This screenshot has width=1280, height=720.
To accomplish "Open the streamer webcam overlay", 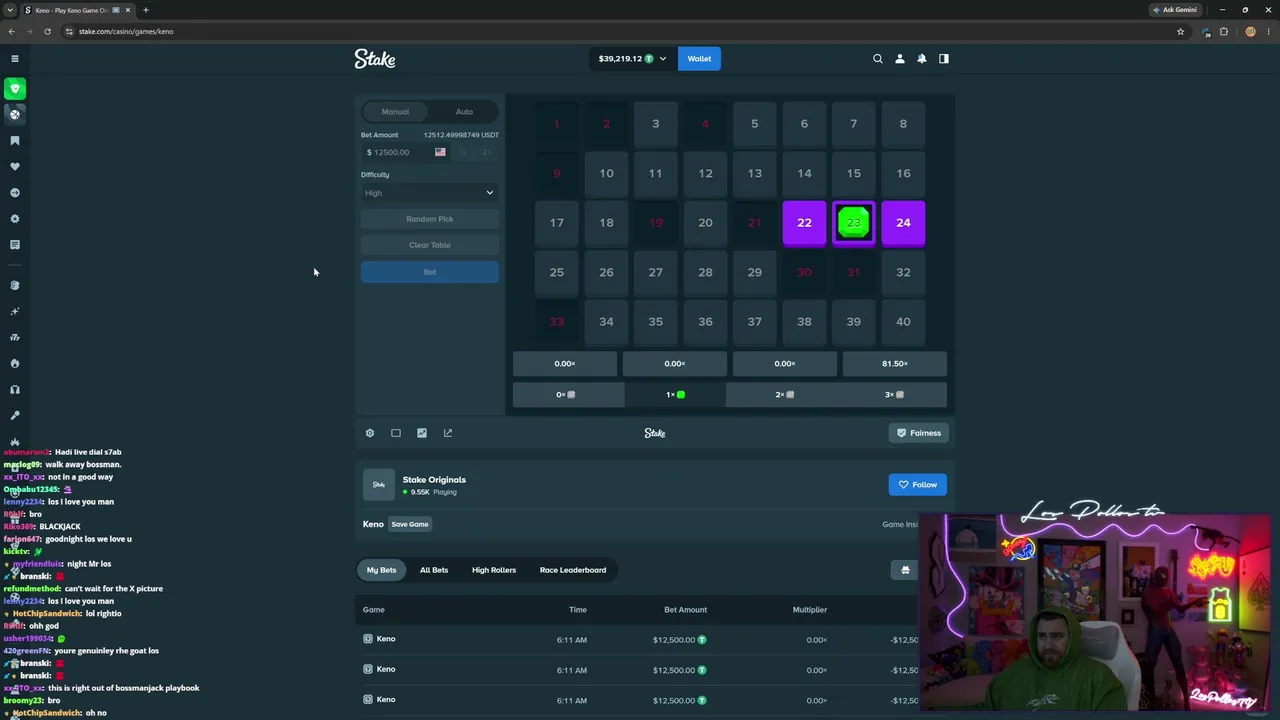I will click(1096, 612).
